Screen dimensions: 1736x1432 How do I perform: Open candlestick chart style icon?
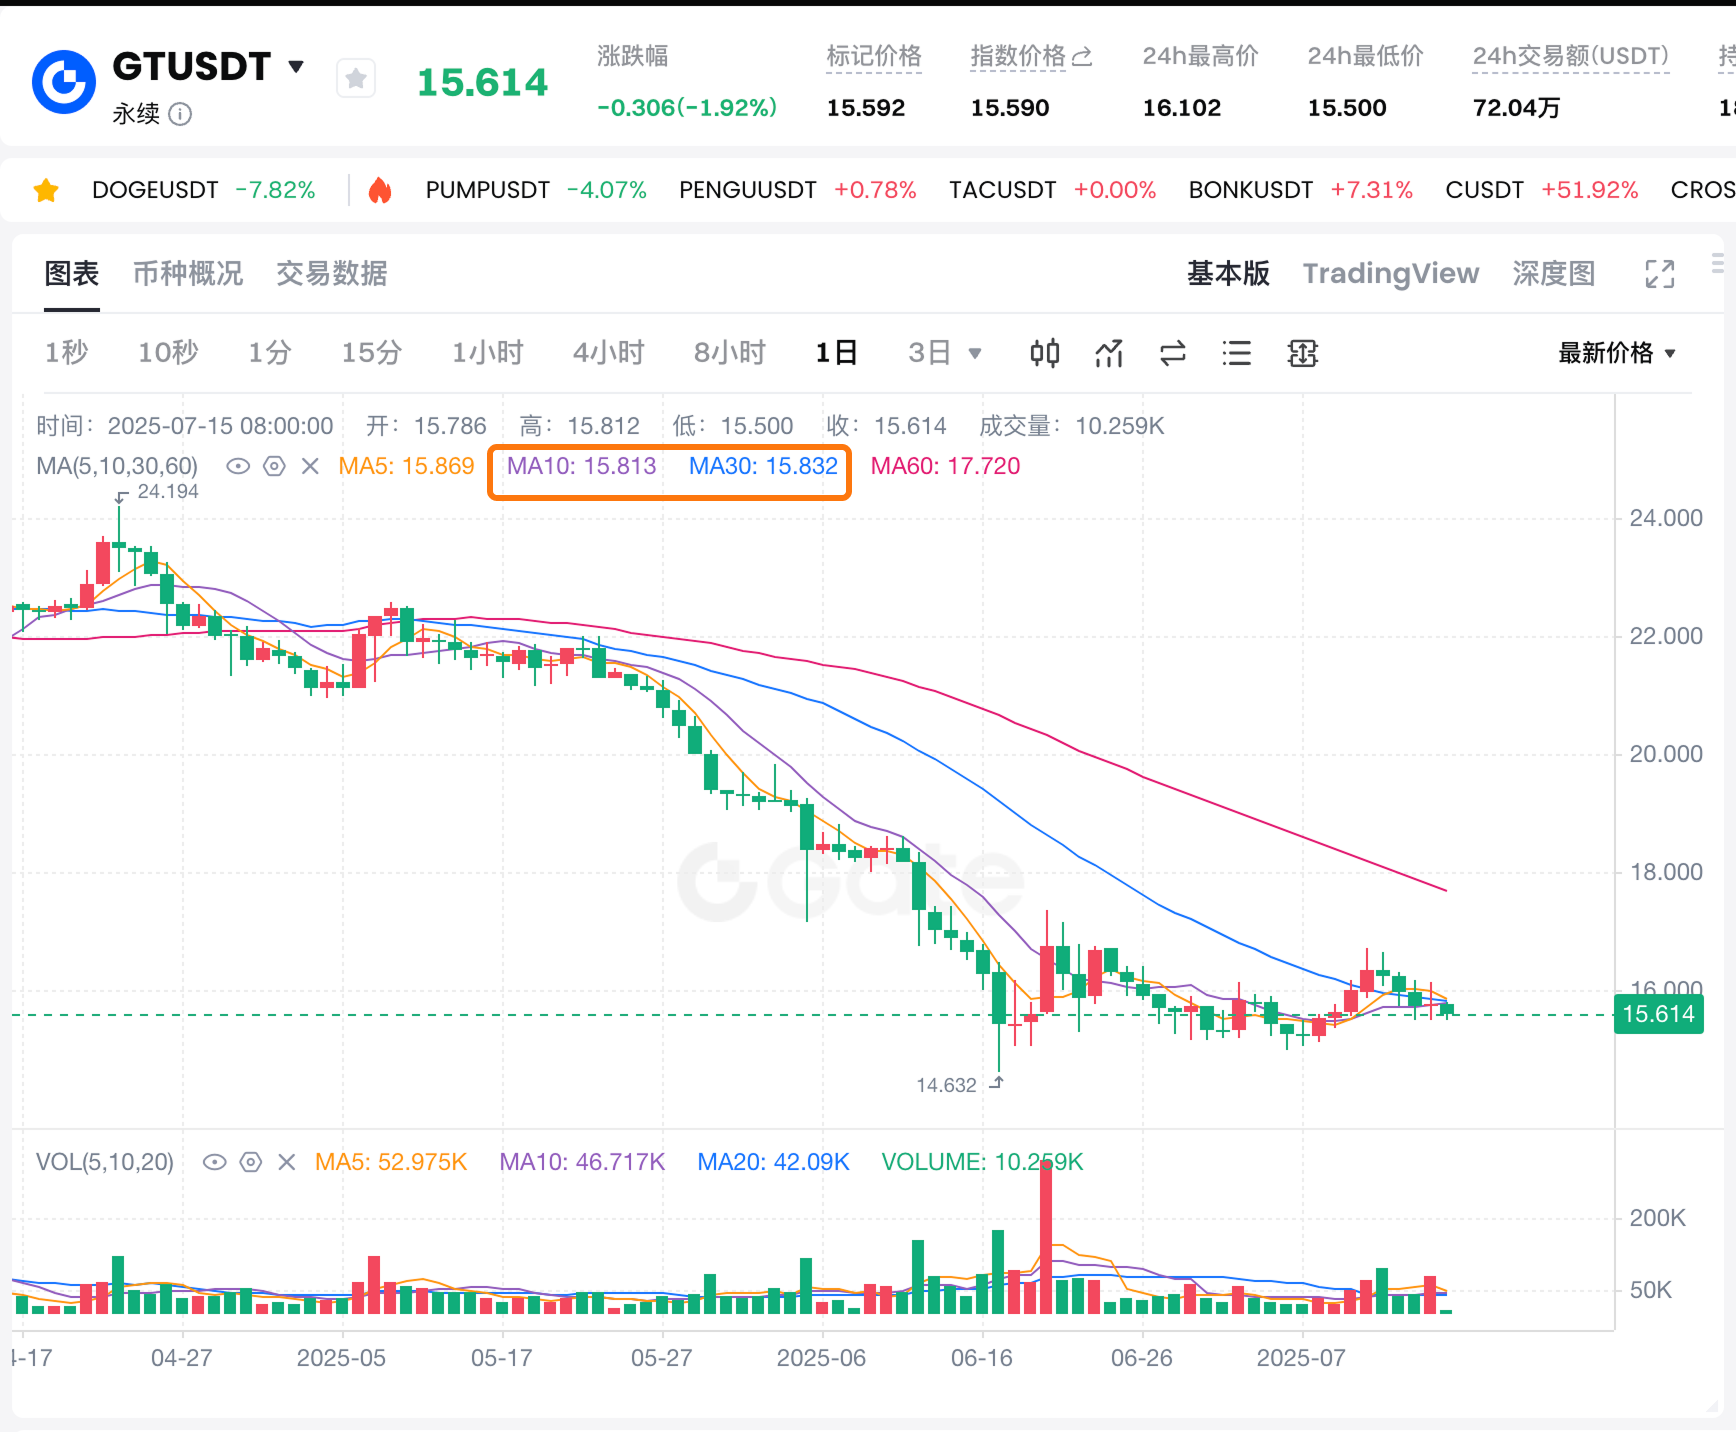click(x=1045, y=353)
